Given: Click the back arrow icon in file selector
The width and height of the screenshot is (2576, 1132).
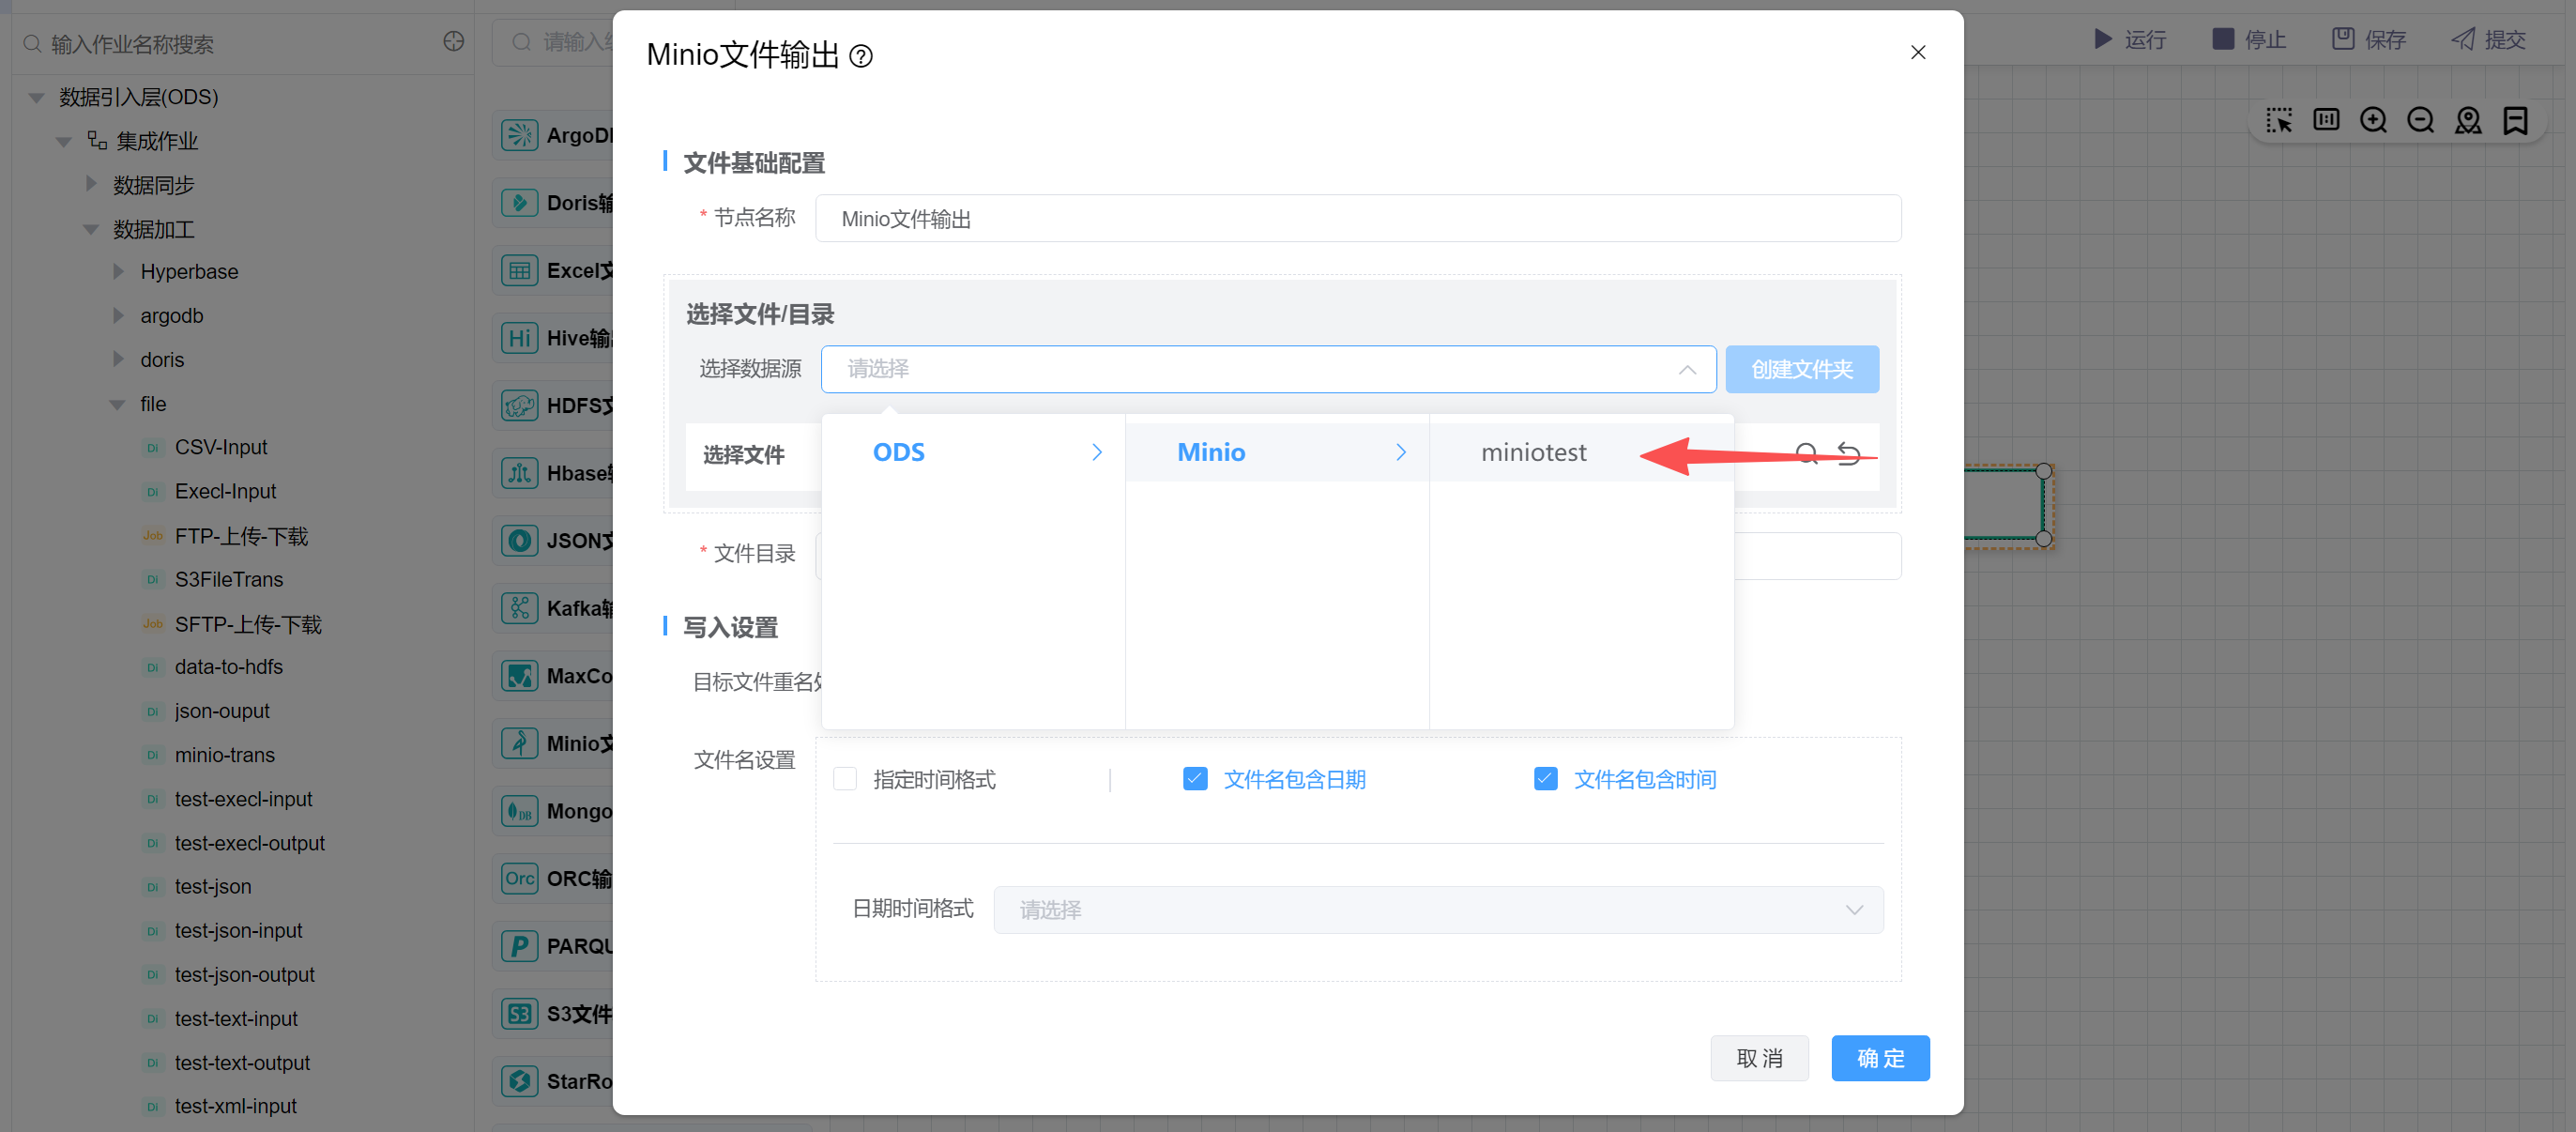Looking at the screenshot, I should point(1849,454).
